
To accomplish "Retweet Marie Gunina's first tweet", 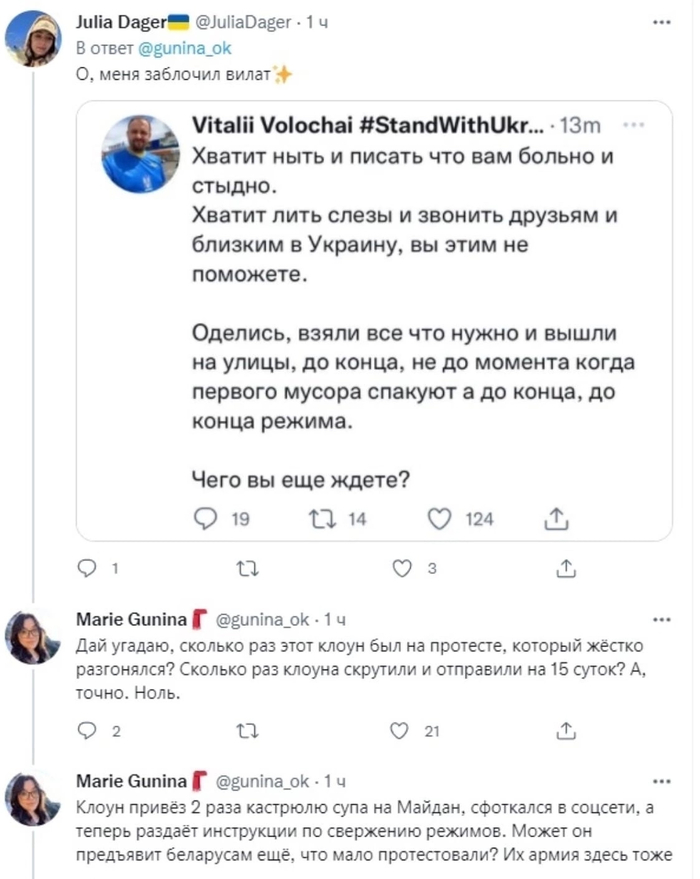I will pyautogui.click(x=244, y=731).
